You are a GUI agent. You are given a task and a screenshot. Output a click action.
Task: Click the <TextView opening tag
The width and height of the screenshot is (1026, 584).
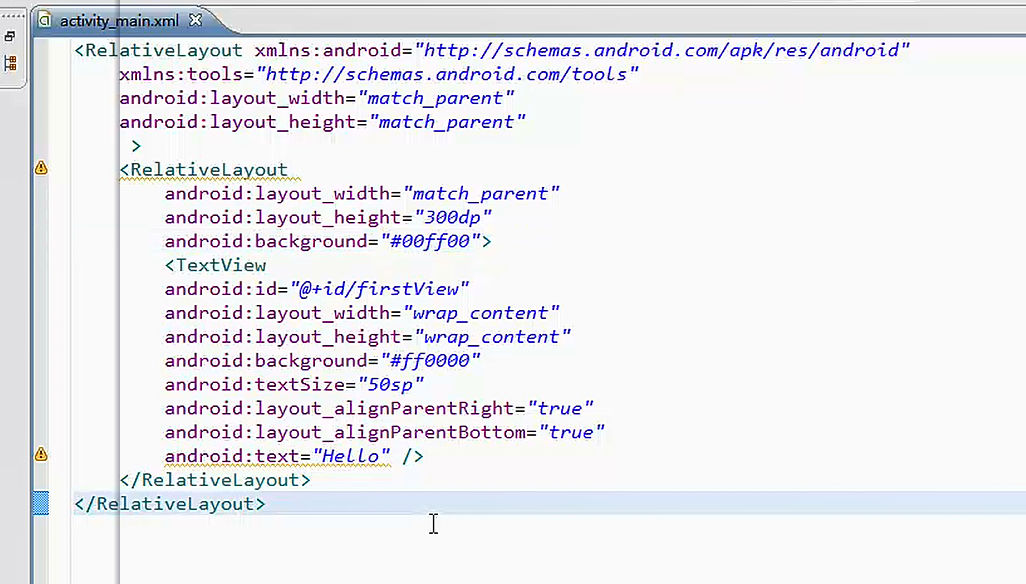pos(215,266)
